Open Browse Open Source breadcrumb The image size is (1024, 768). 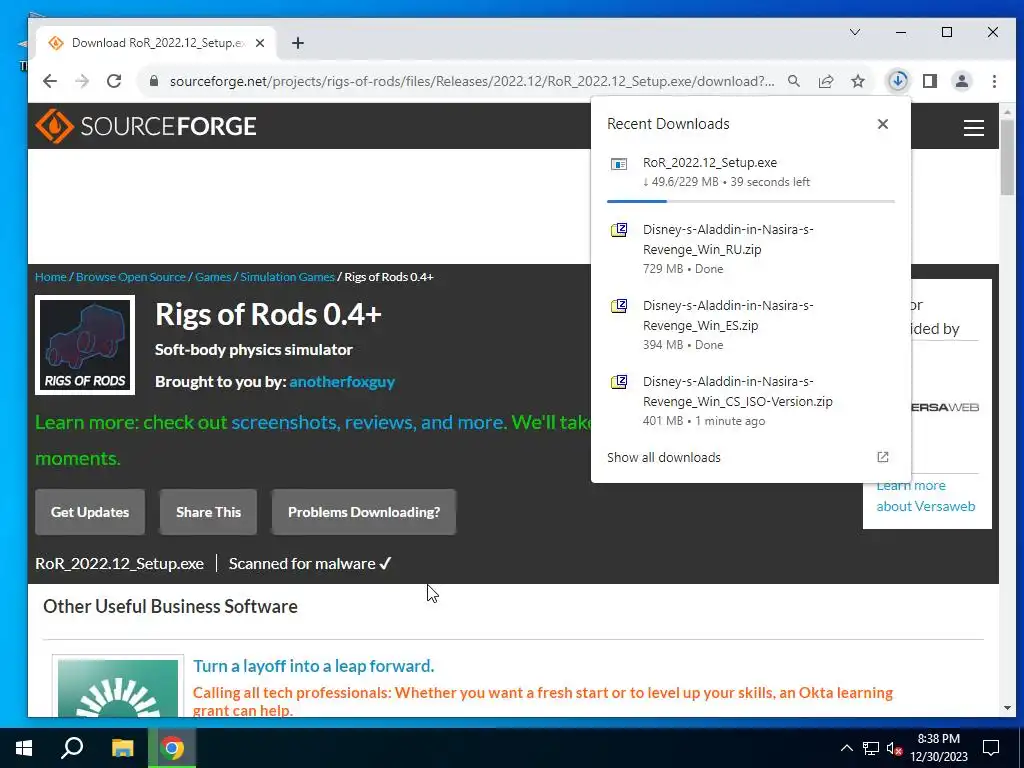131,277
